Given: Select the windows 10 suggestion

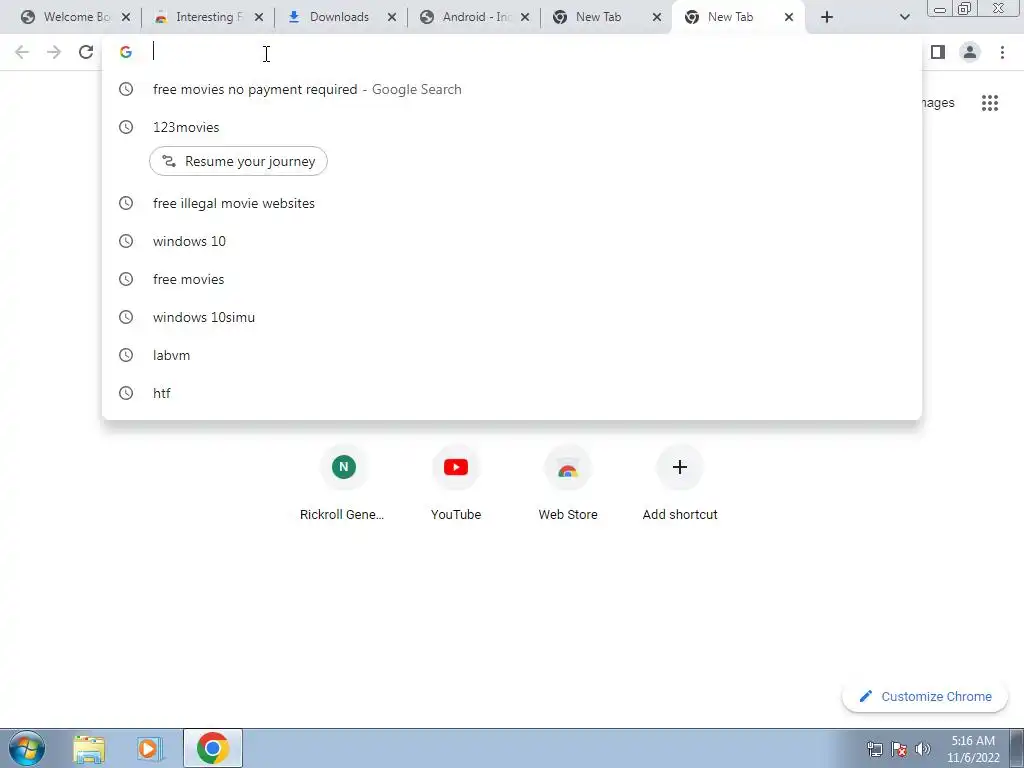Looking at the screenshot, I should (512, 241).
